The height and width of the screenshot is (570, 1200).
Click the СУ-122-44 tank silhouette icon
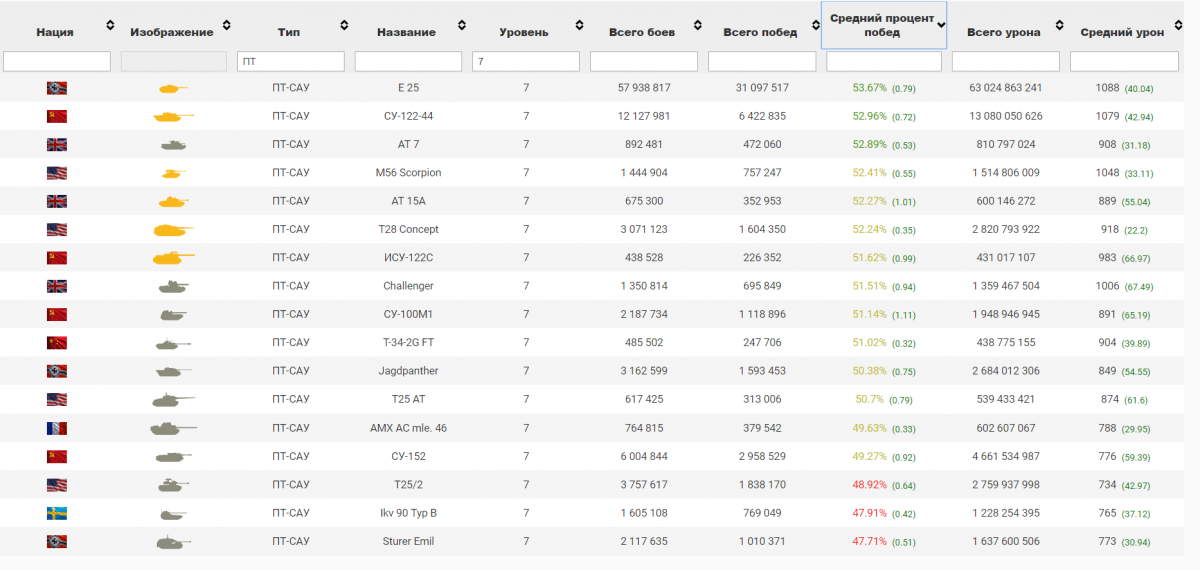(172, 117)
